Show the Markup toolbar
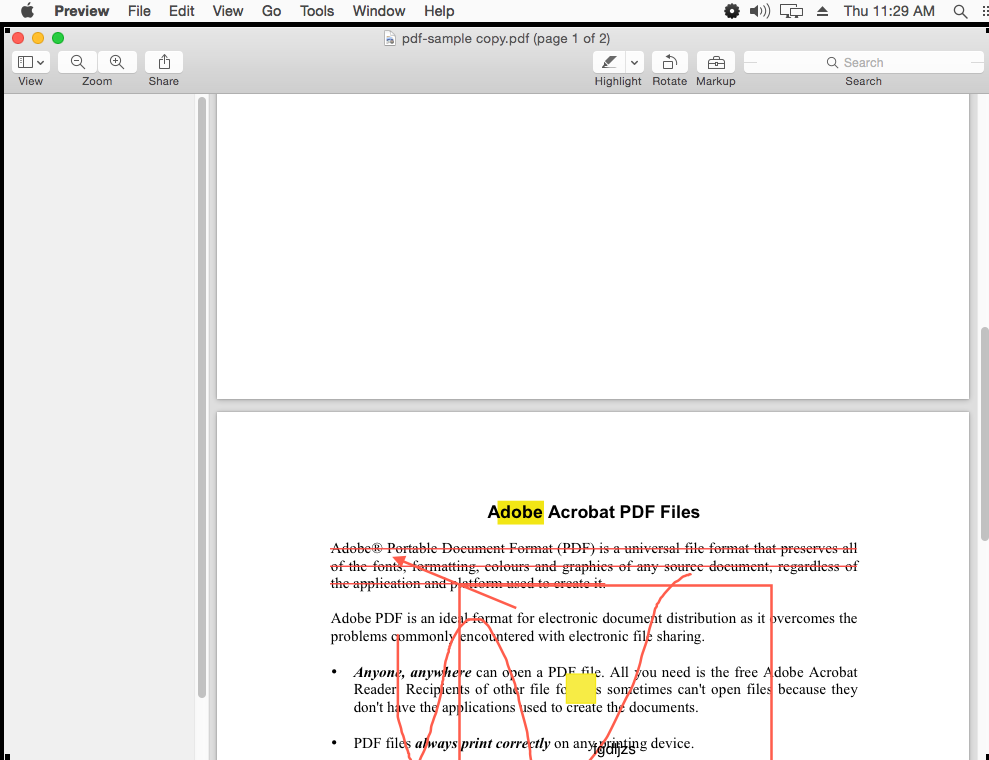Viewport: 989px width, 760px height. point(716,62)
